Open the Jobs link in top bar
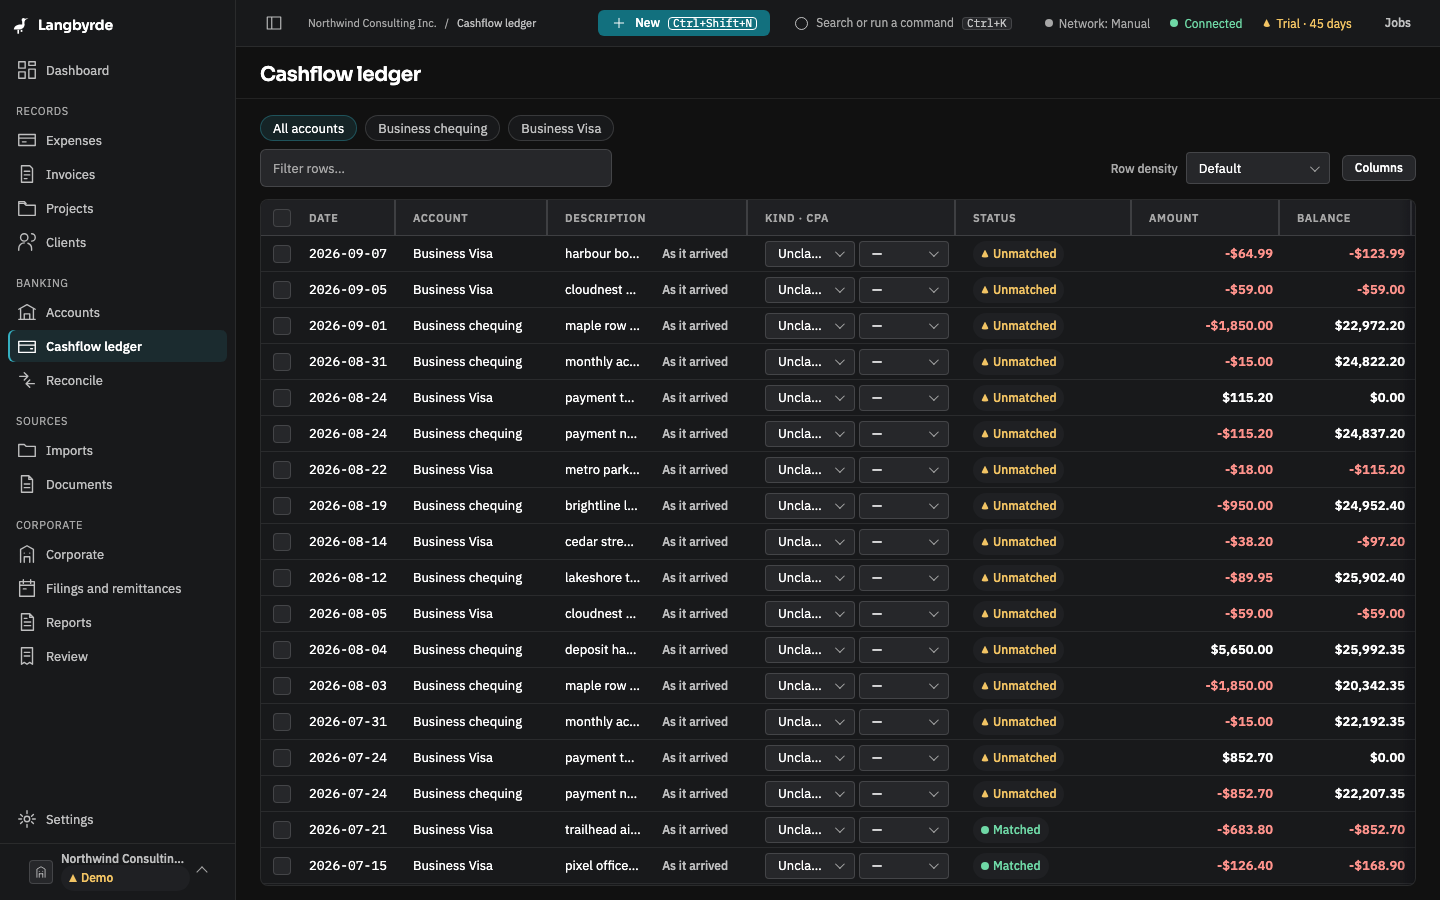The width and height of the screenshot is (1440, 900). click(1397, 23)
